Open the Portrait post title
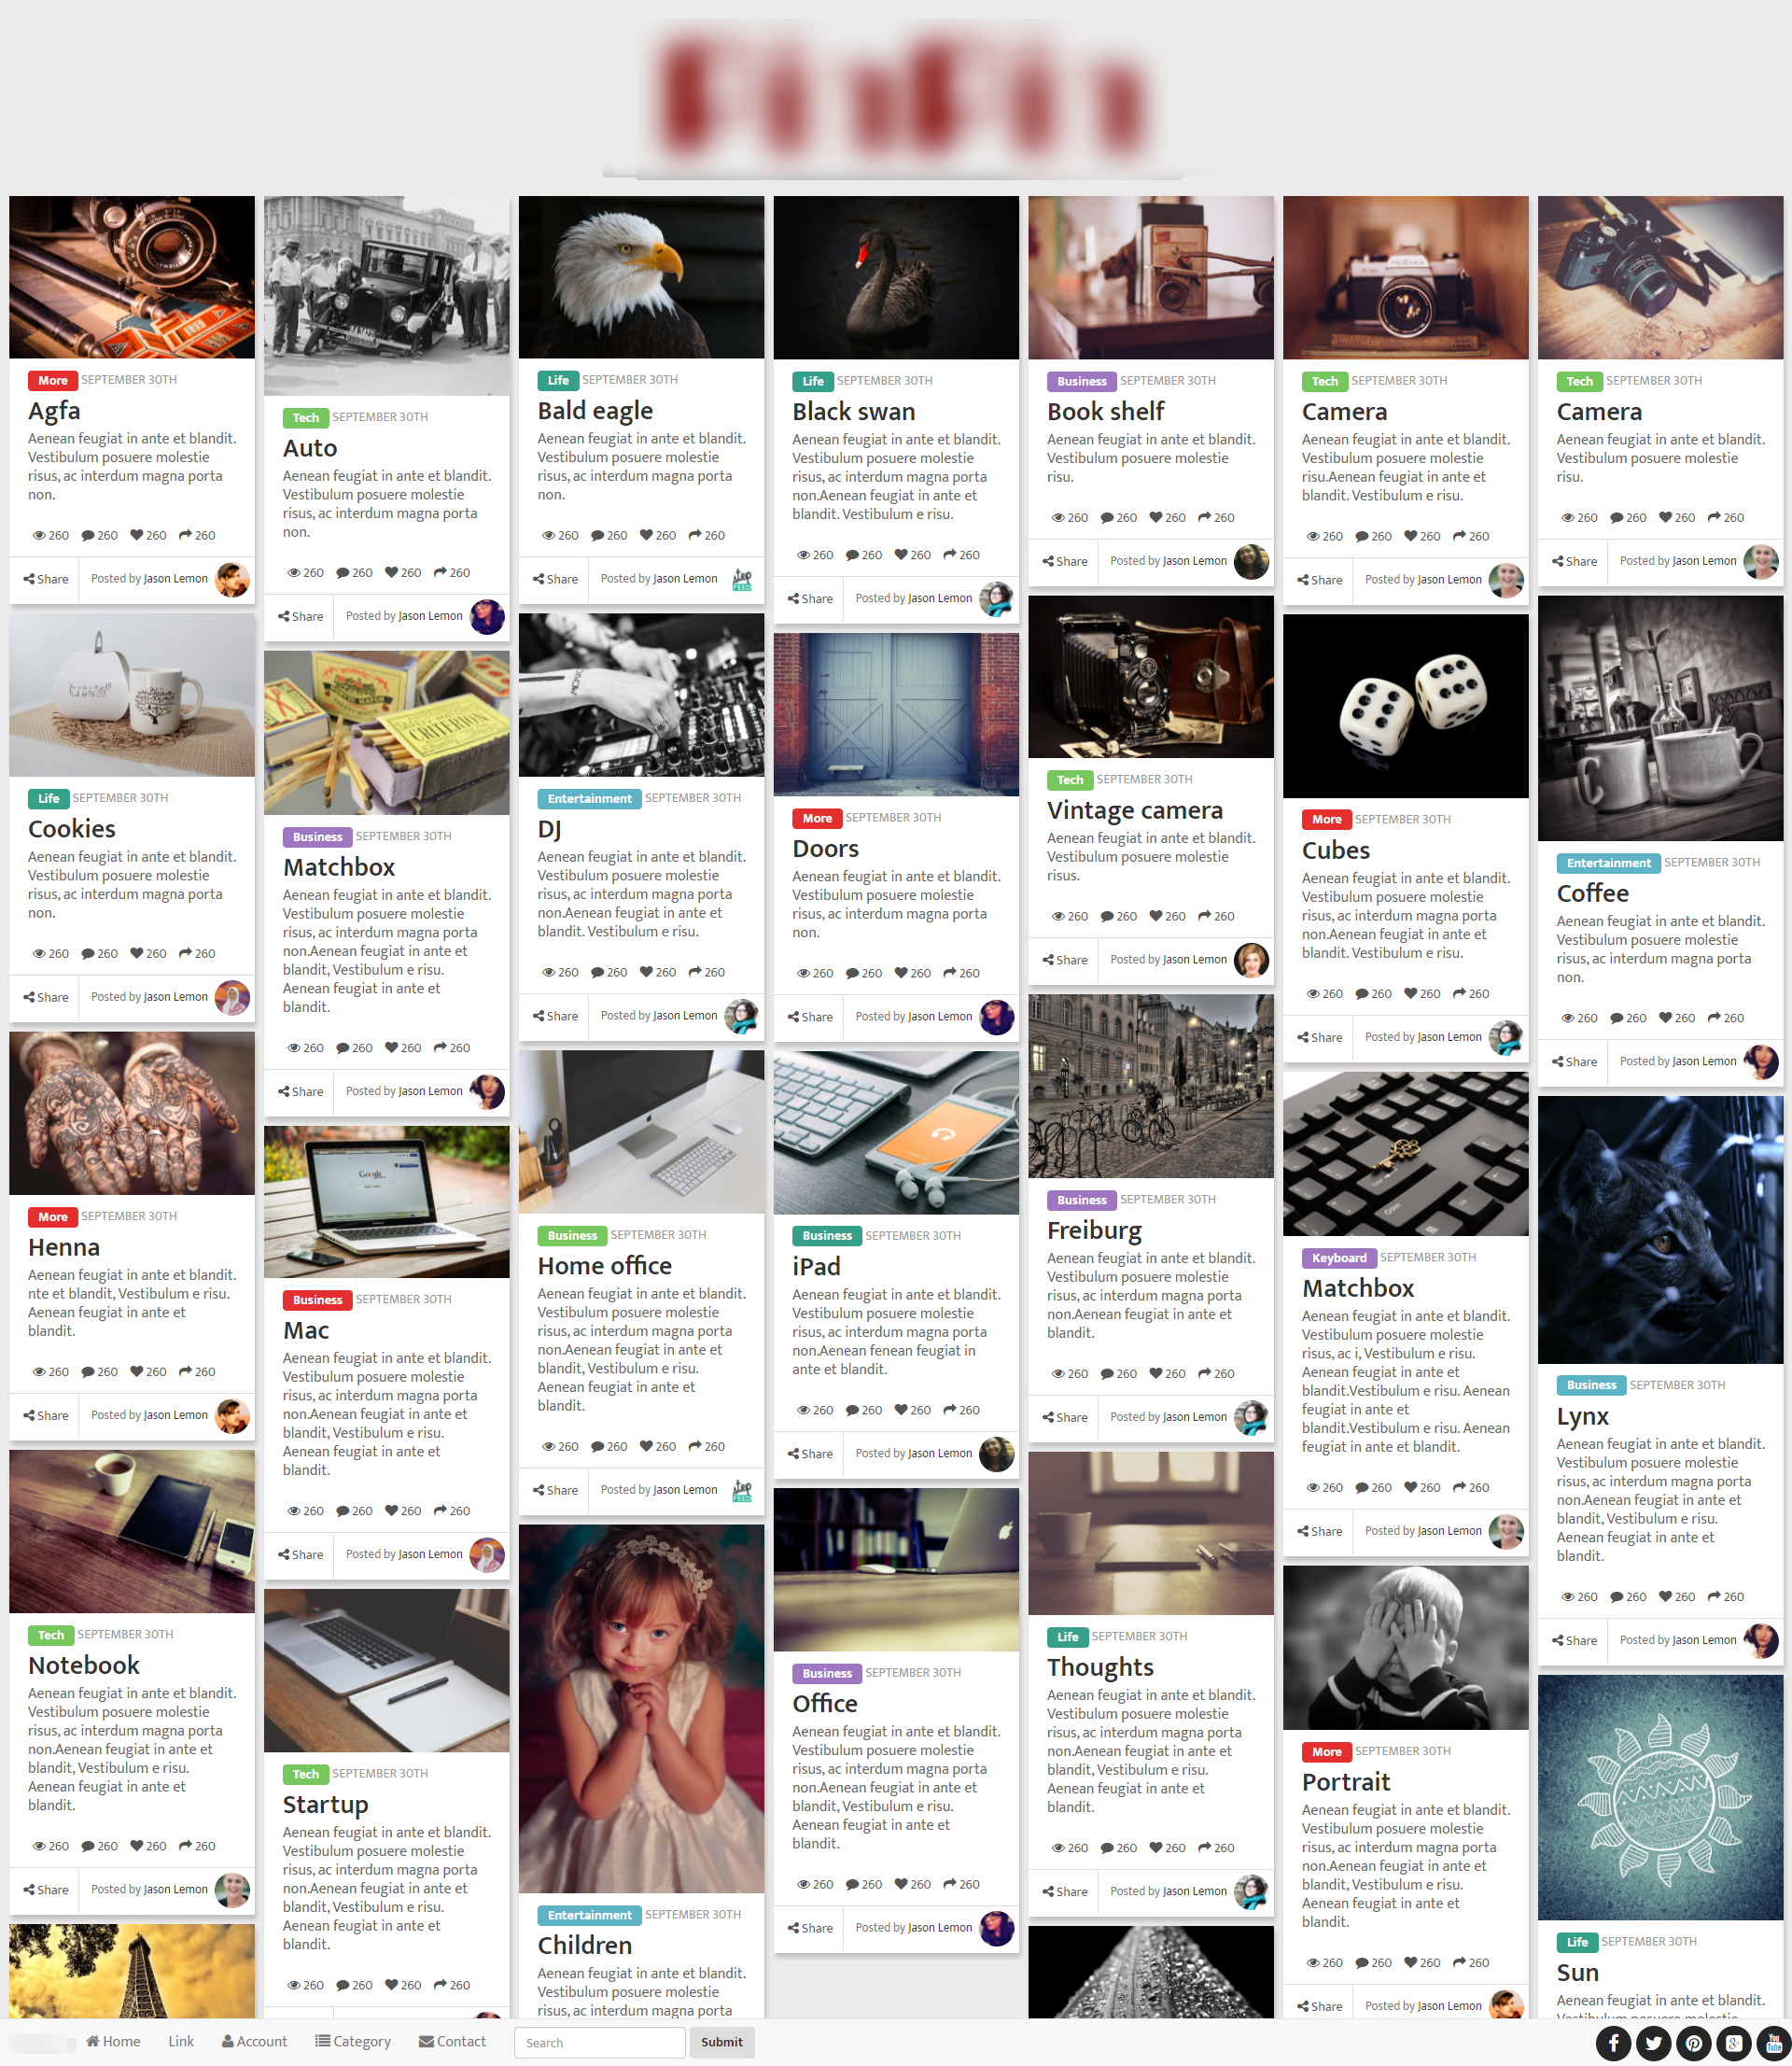Image resolution: width=1792 pixels, height=2066 pixels. point(1346,1782)
